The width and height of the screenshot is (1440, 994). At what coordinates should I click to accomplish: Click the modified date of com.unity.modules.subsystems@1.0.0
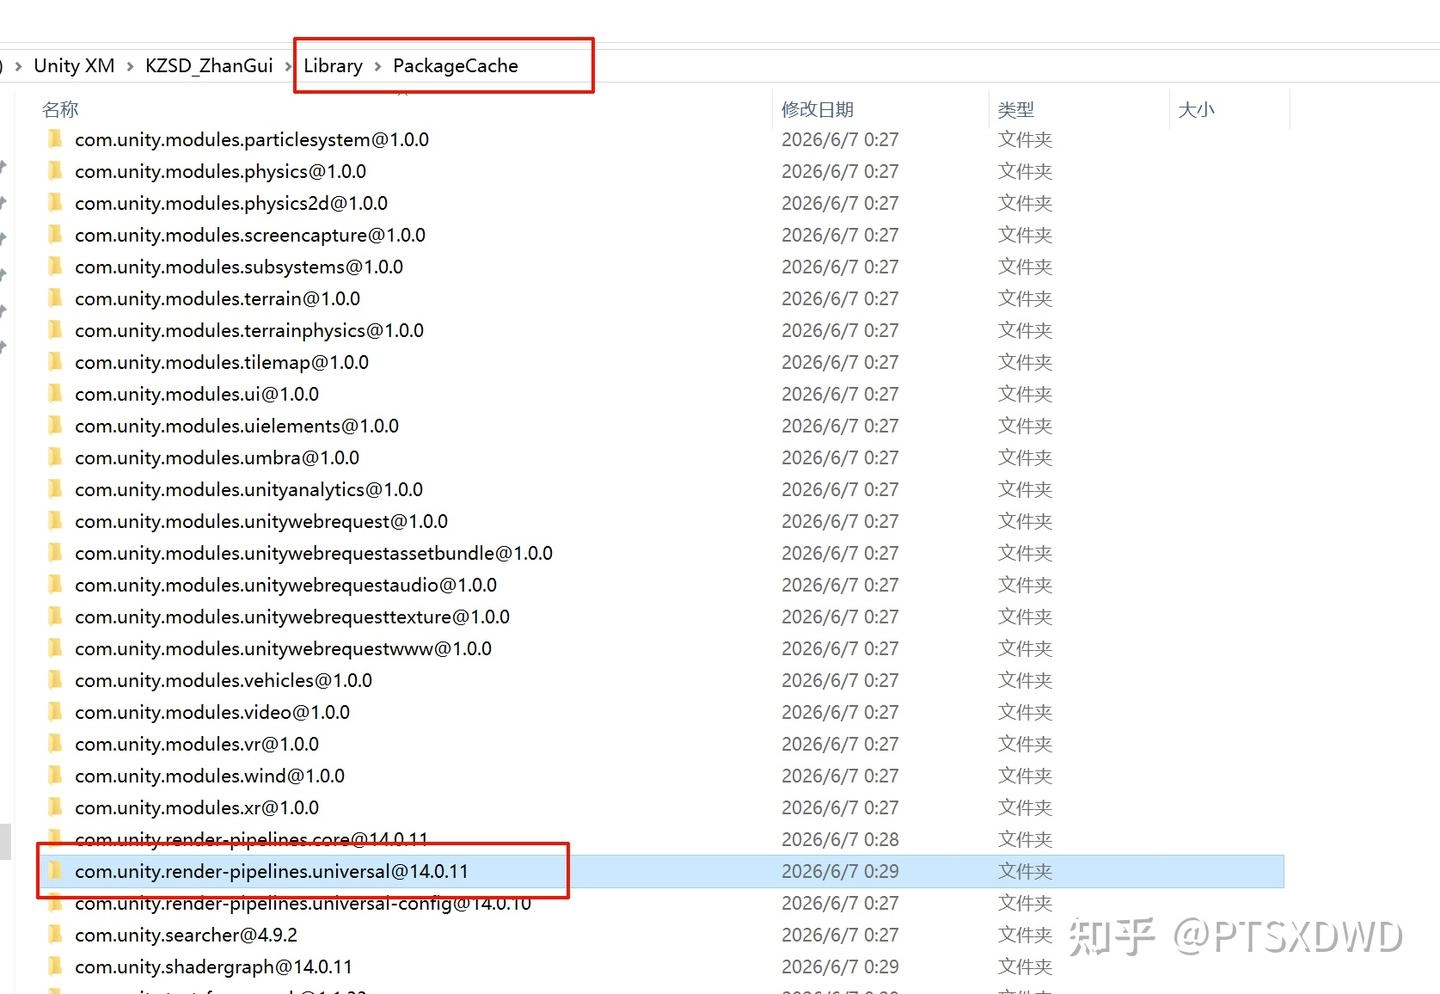coord(840,267)
